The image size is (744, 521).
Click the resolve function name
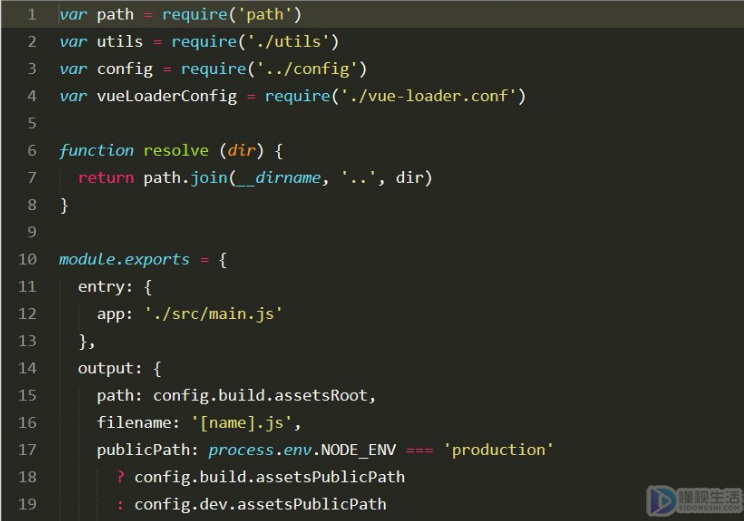tap(176, 151)
